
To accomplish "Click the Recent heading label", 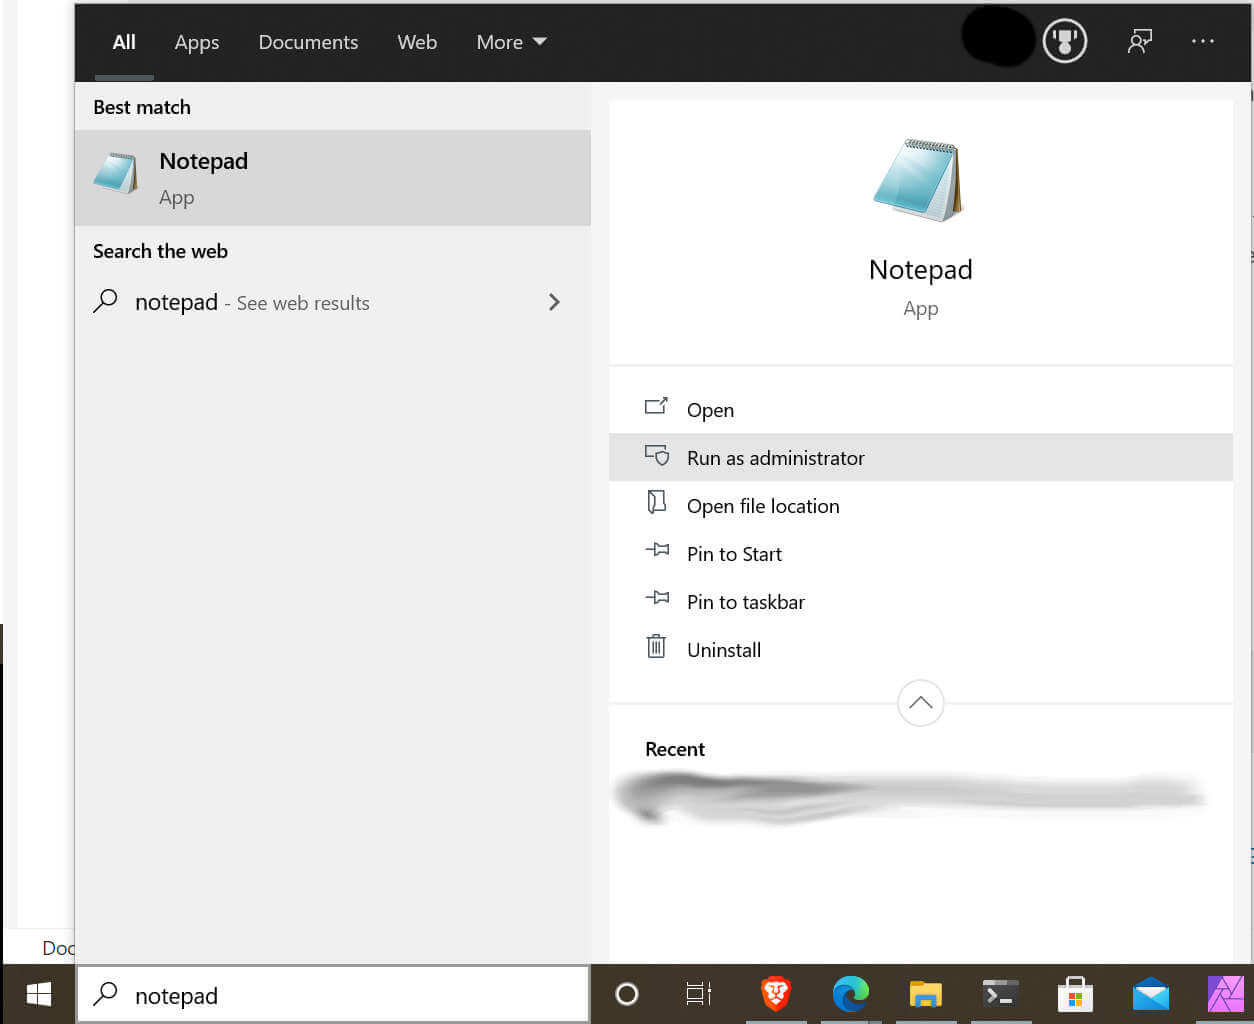I will 675,749.
